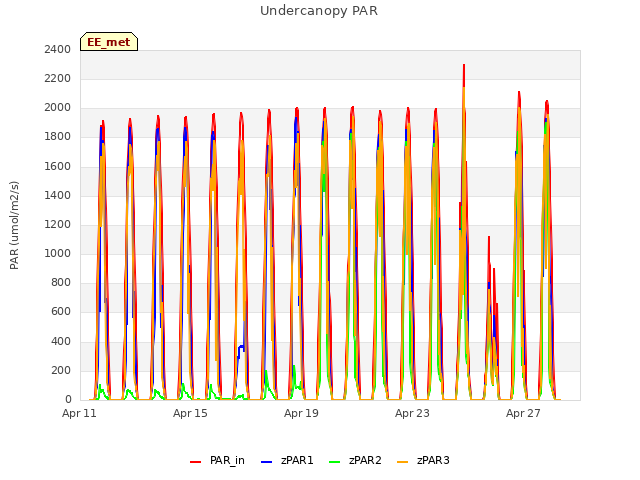Click the blue zPAR1 legend swatch
This screenshot has height=480, width=640.
266,462
